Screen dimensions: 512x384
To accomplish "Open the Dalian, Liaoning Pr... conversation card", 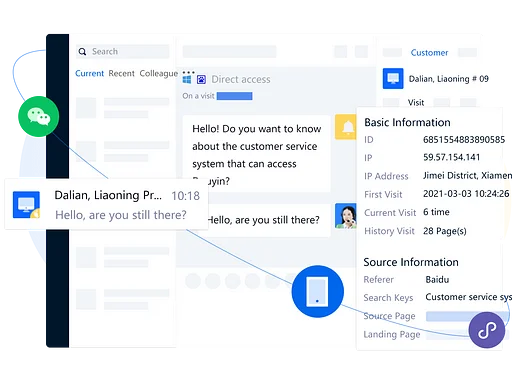I will pos(106,204).
